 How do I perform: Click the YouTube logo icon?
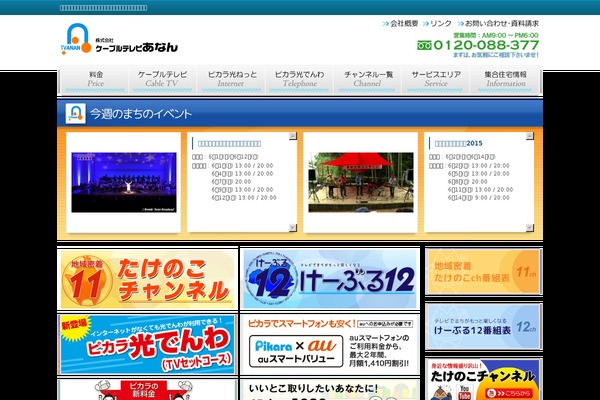click(x=464, y=393)
